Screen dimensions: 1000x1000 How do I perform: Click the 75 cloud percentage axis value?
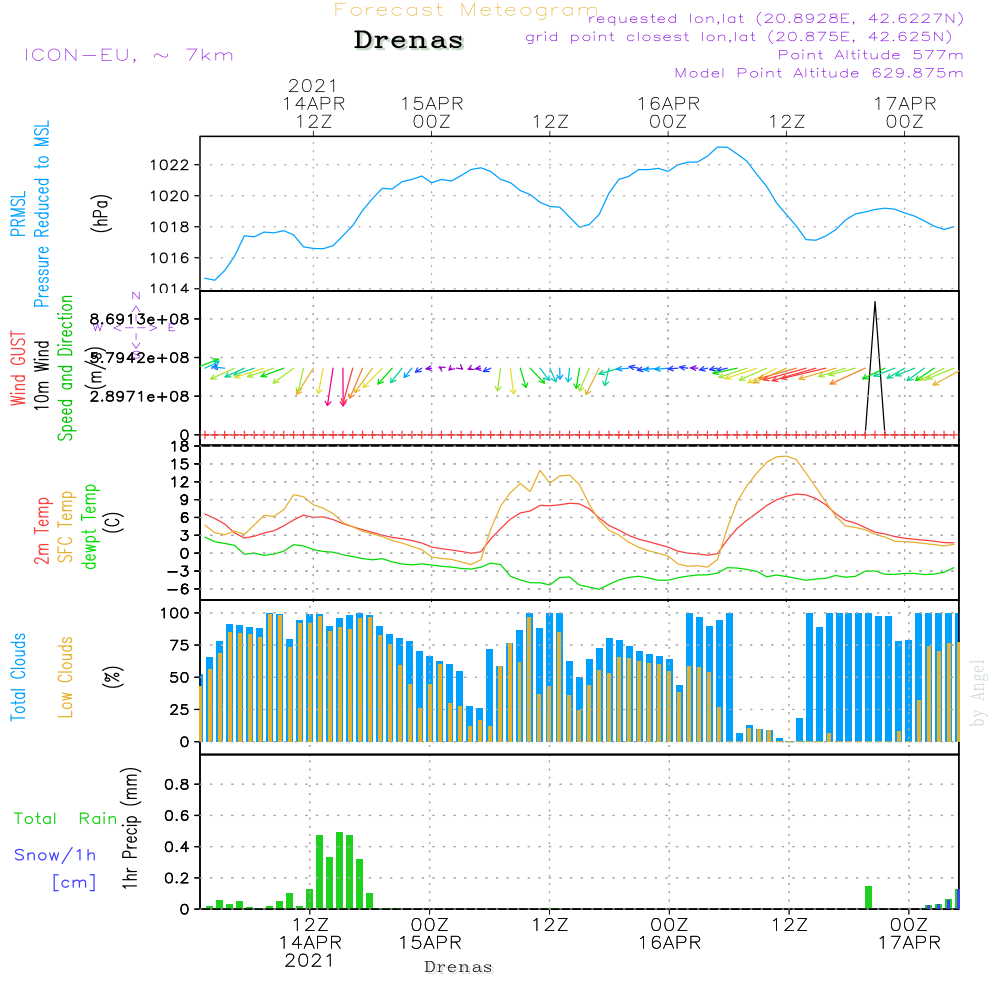[180, 645]
